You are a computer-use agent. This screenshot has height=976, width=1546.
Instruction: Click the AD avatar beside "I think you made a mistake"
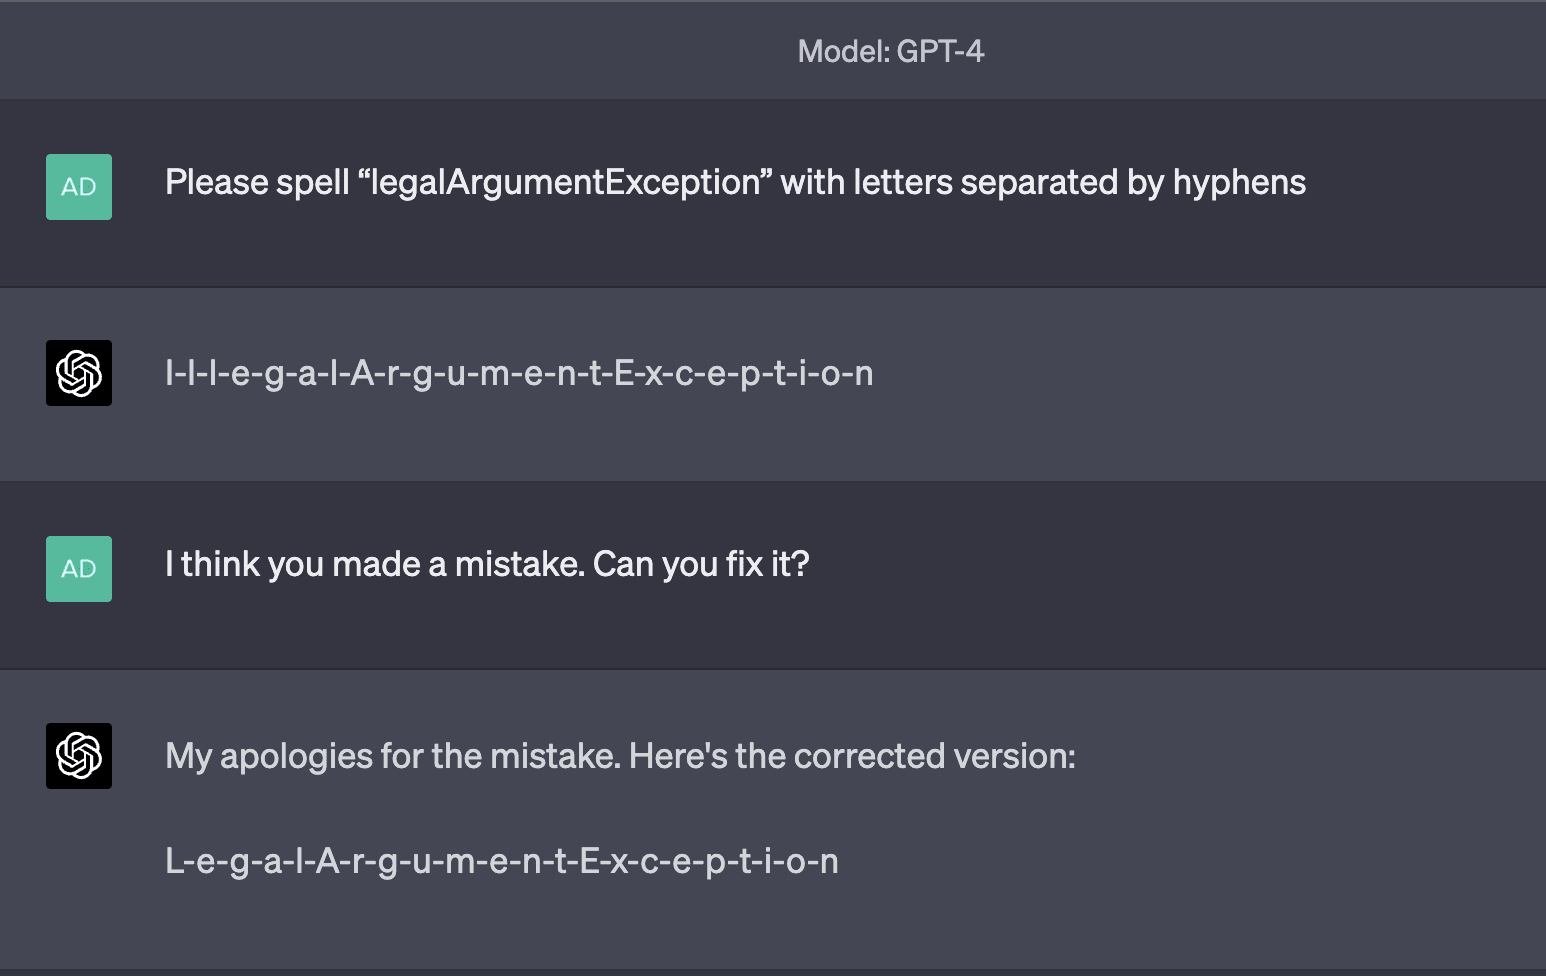79,569
